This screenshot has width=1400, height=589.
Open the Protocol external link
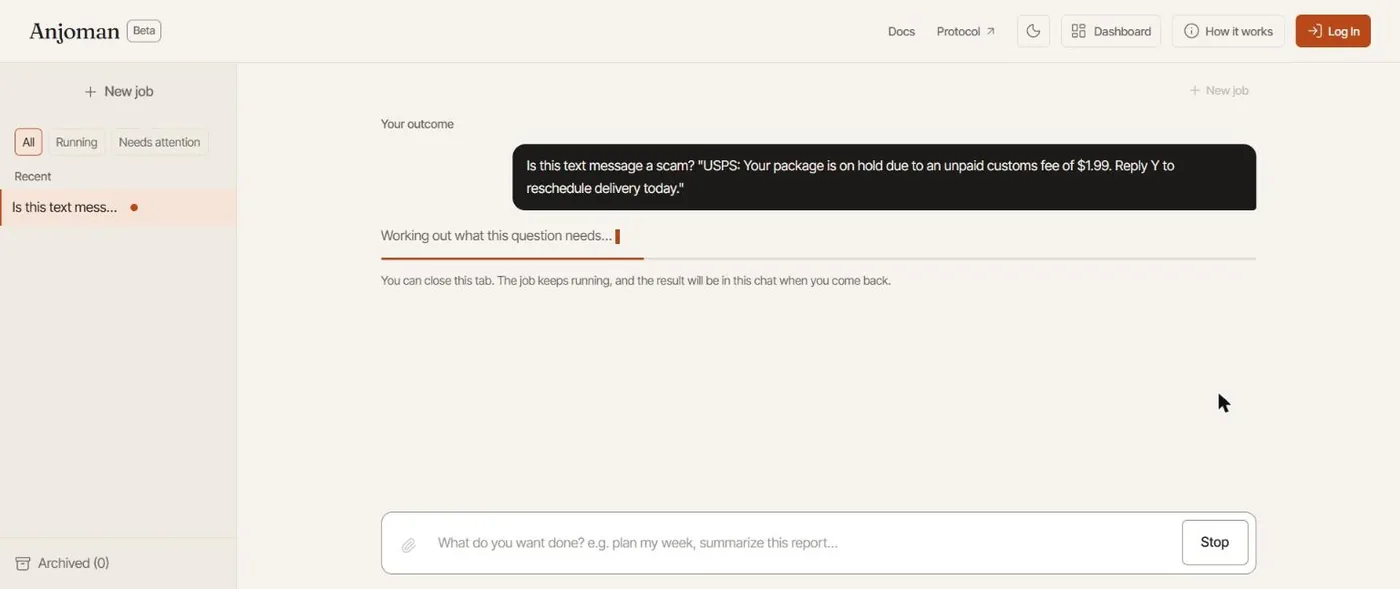pos(966,31)
